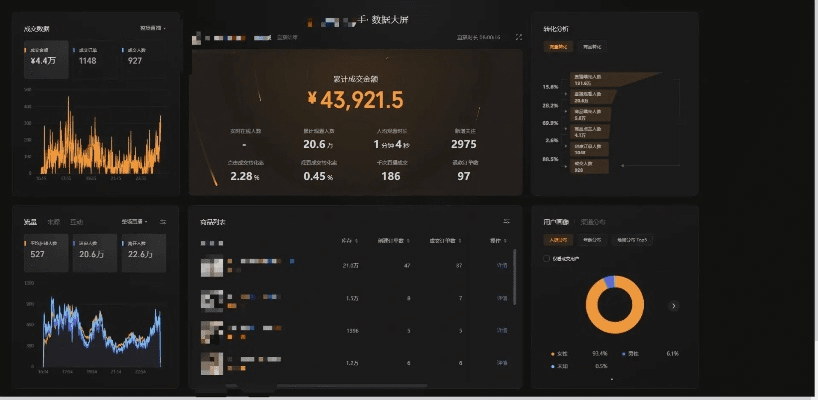This screenshot has width=818, height=400.
Task: Click the orange 女性 legend marker
Action: (x=551, y=353)
